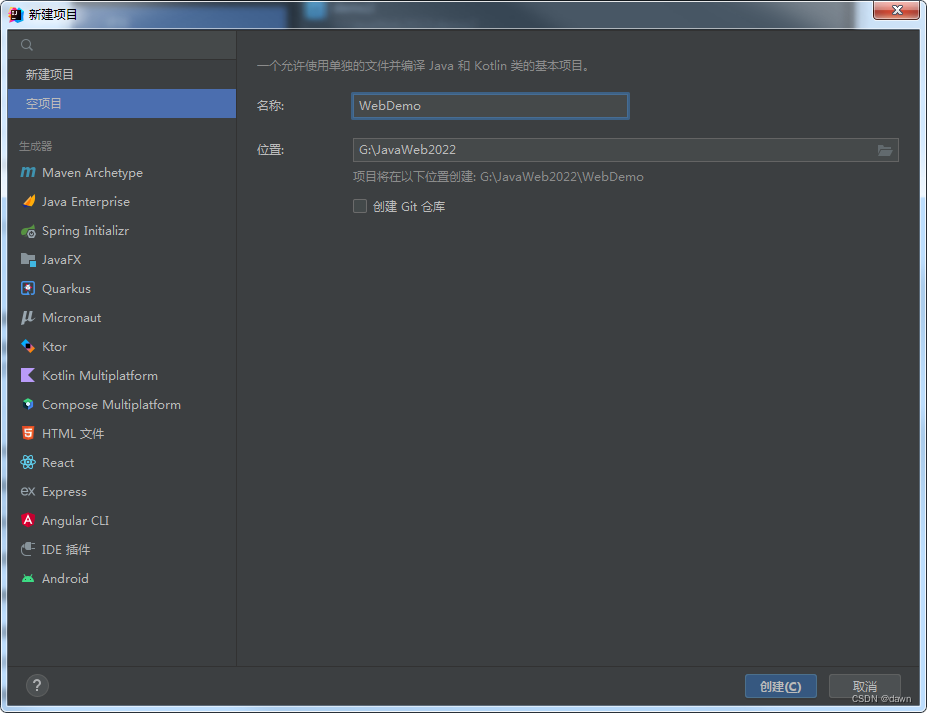Click the JavaFX folder icon
The width and height of the screenshot is (927, 713).
pyautogui.click(x=28, y=260)
